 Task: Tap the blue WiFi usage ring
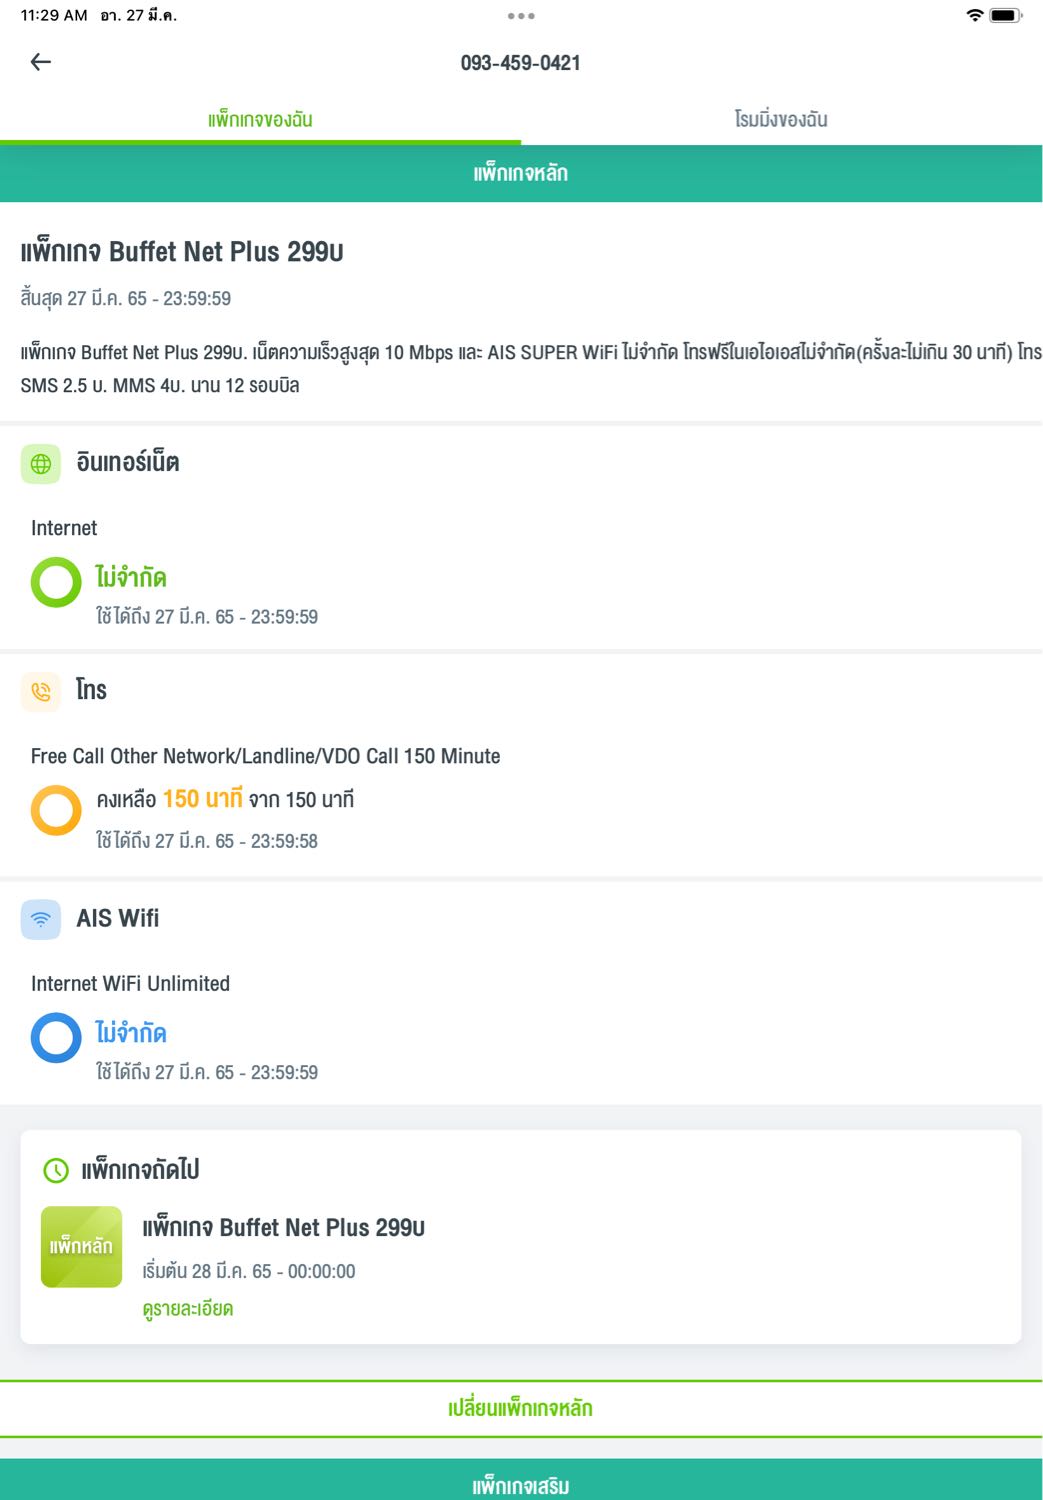56,1038
